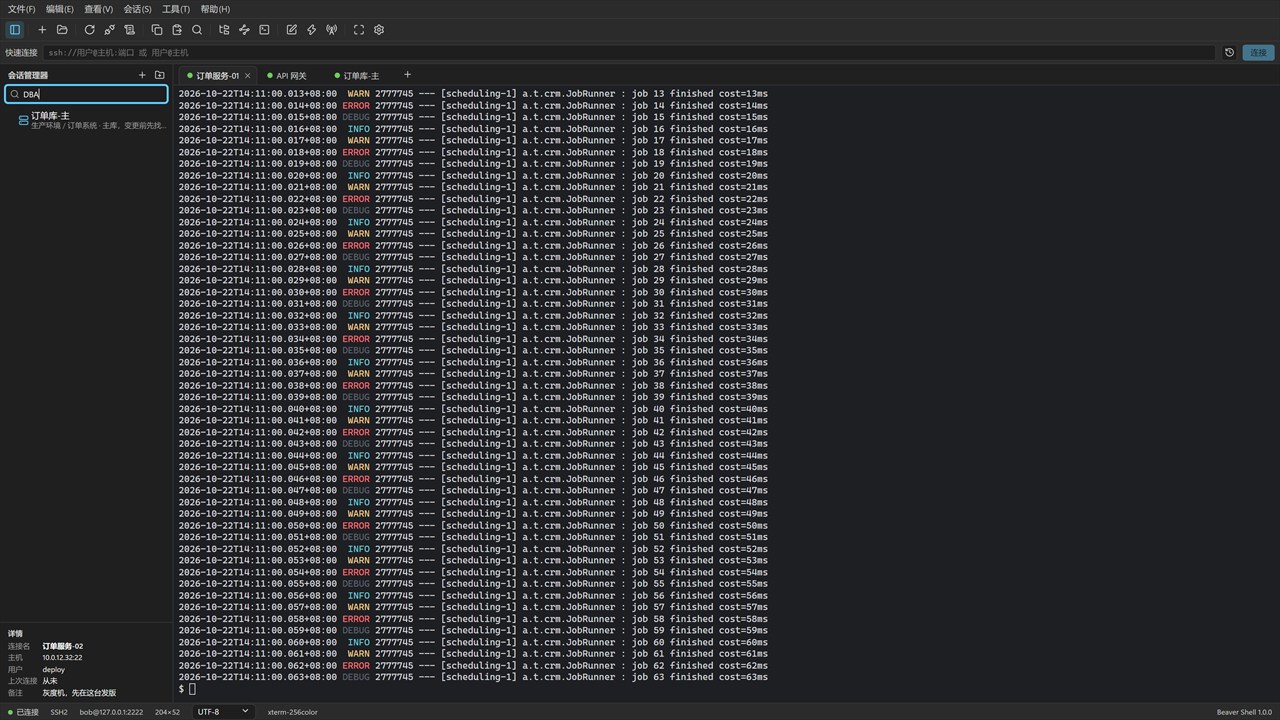1280x720 pixels.
Task: Open settings with the gear icon
Action: 379,30
